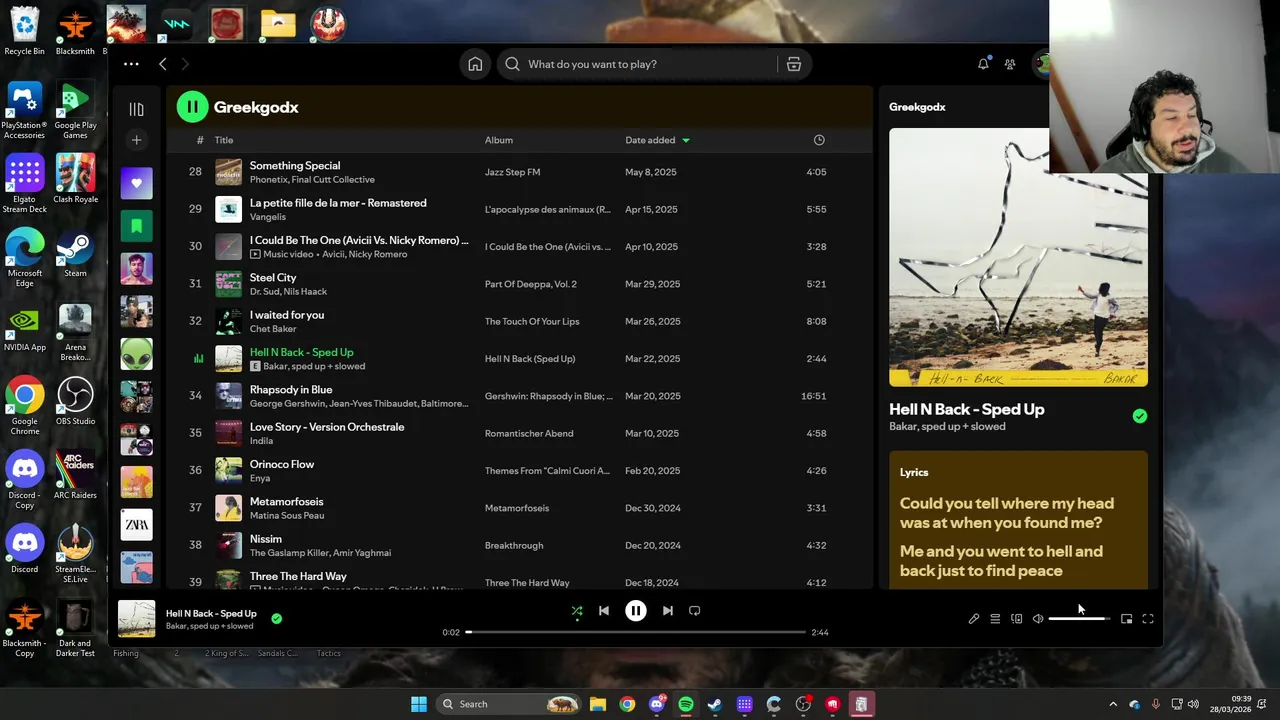Skip to next track

point(667,611)
